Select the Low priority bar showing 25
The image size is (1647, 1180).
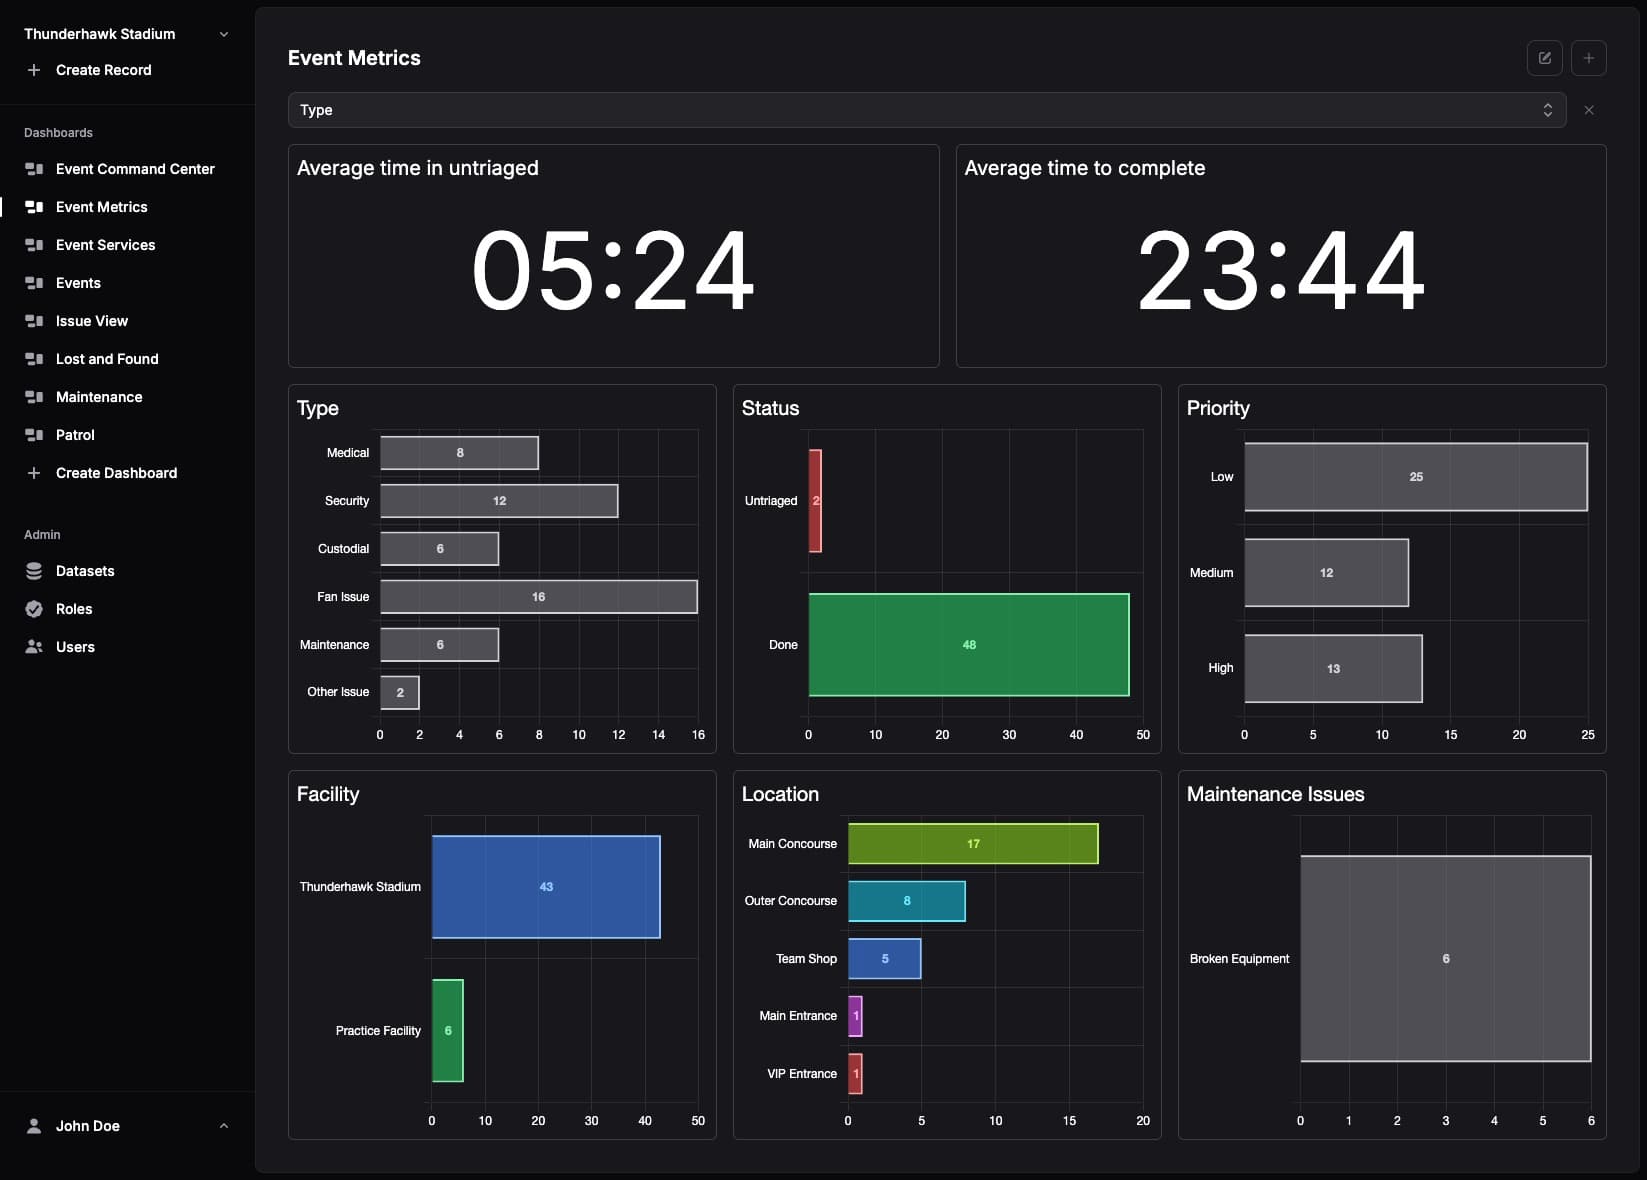[1416, 477]
